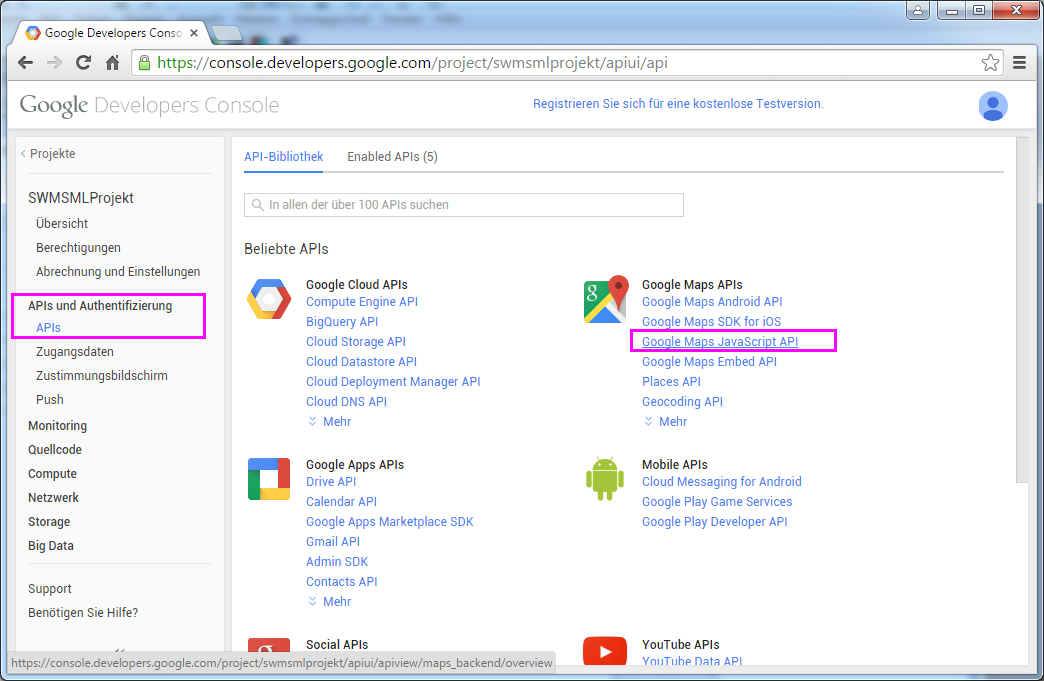Click the Google Maps APIs icon
The height and width of the screenshot is (681, 1044).
[x=605, y=300]
